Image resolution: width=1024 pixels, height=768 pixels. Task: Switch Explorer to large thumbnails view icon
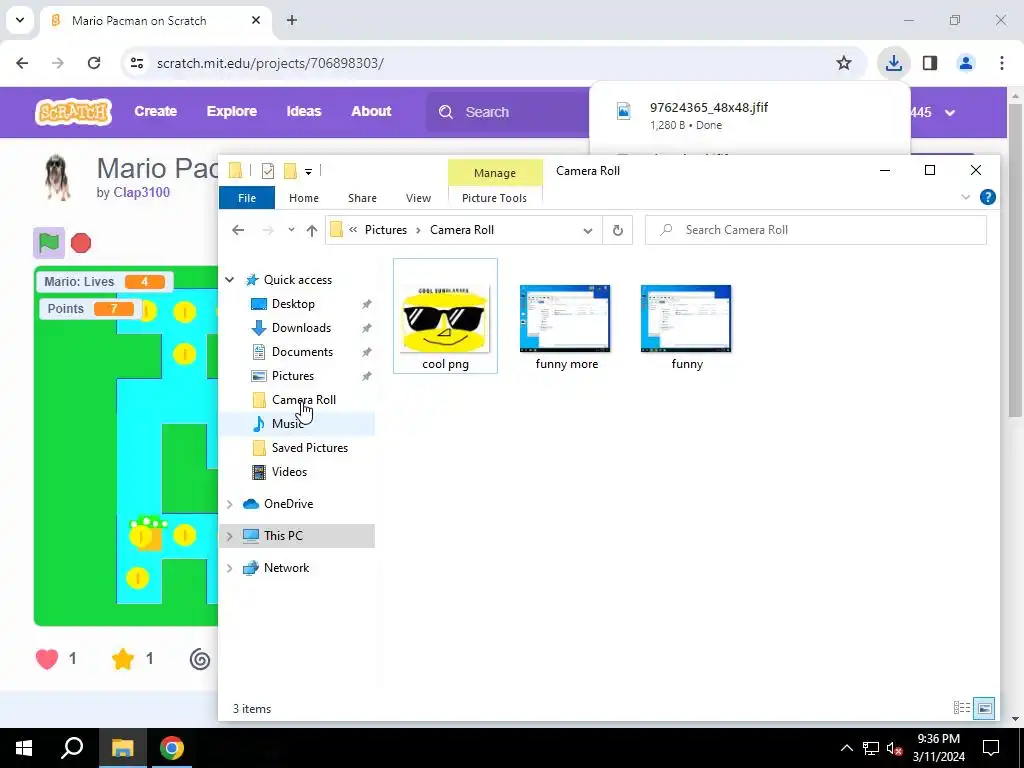984,708
